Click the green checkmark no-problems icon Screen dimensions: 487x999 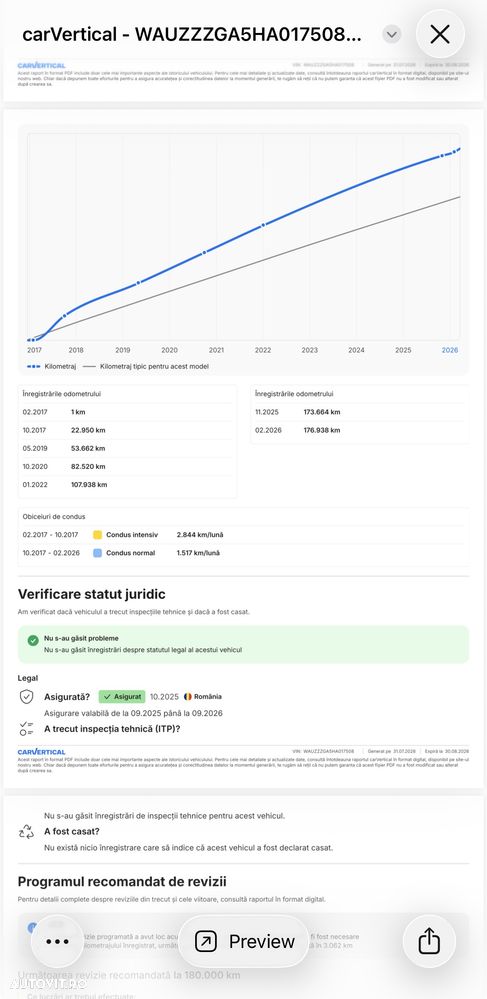click(33, 640)
